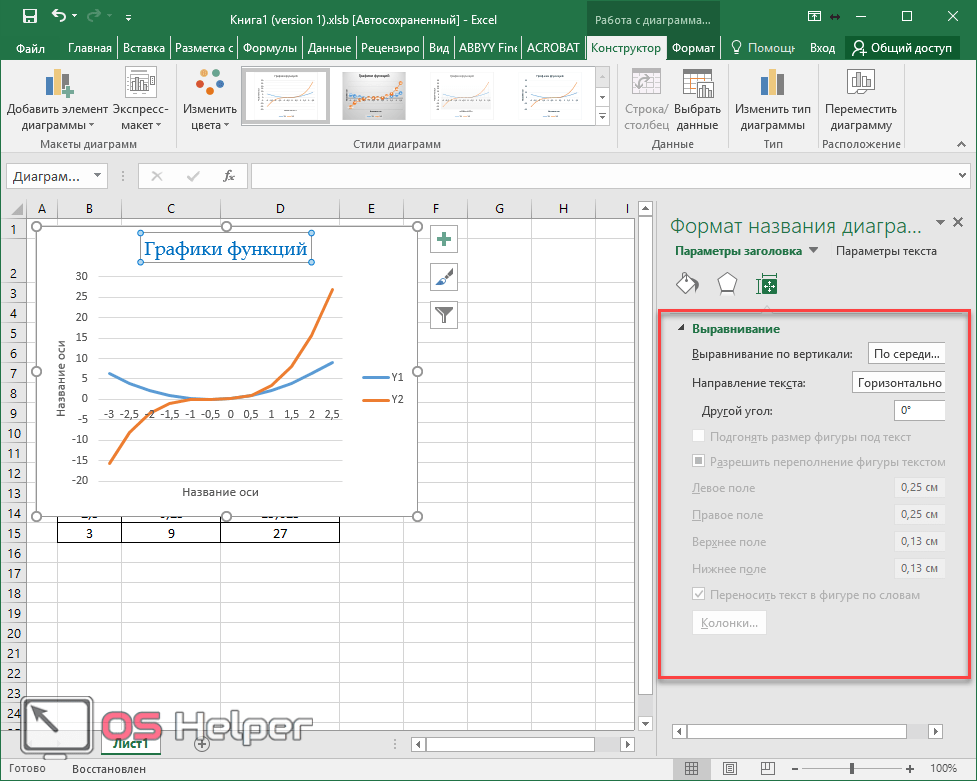
Task: Click the Undo arrow icon
Action: [59, 16]
